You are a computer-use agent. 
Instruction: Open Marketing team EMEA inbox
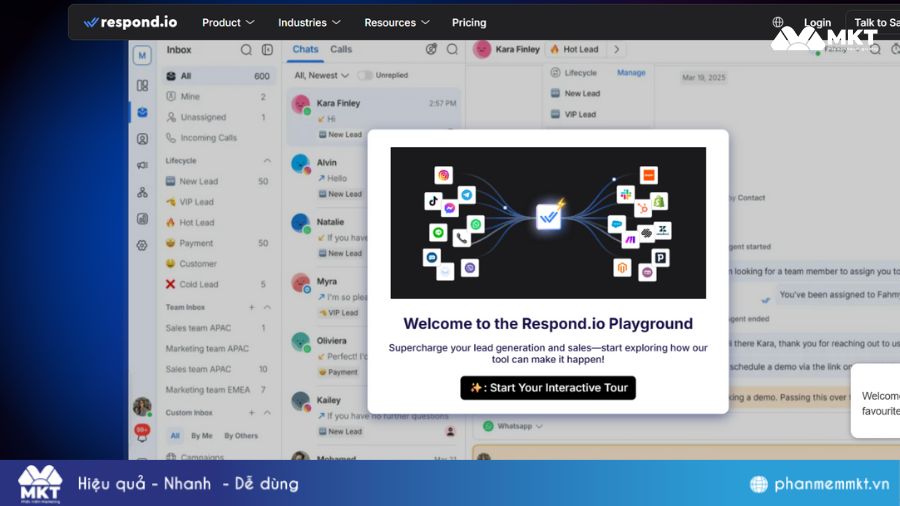click(x=218, y=390)
